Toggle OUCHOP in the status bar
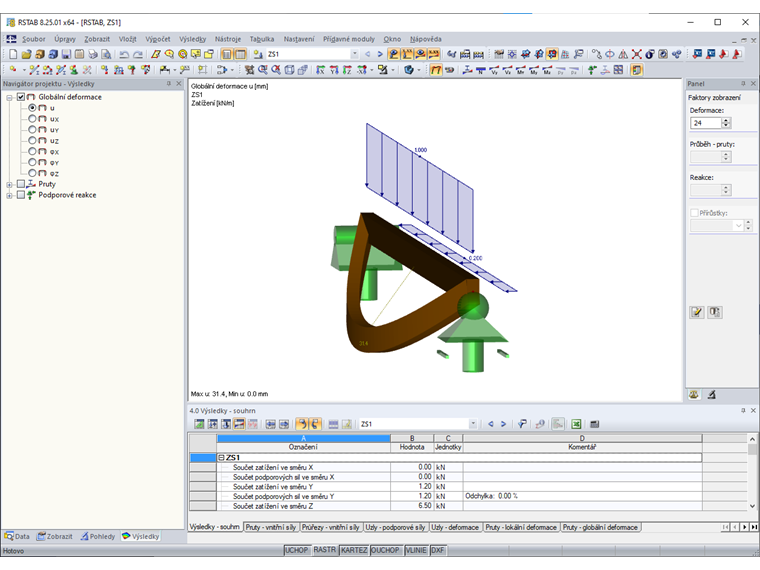 click(x=386, y=551)
